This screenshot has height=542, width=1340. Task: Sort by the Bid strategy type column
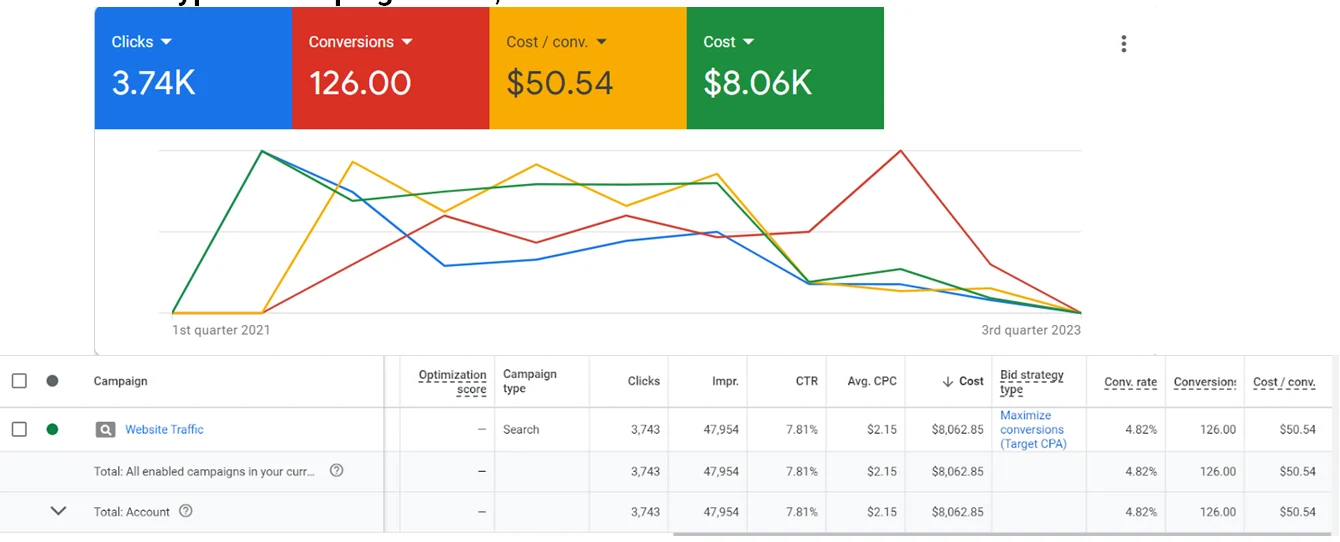[x=1031, y=382]
